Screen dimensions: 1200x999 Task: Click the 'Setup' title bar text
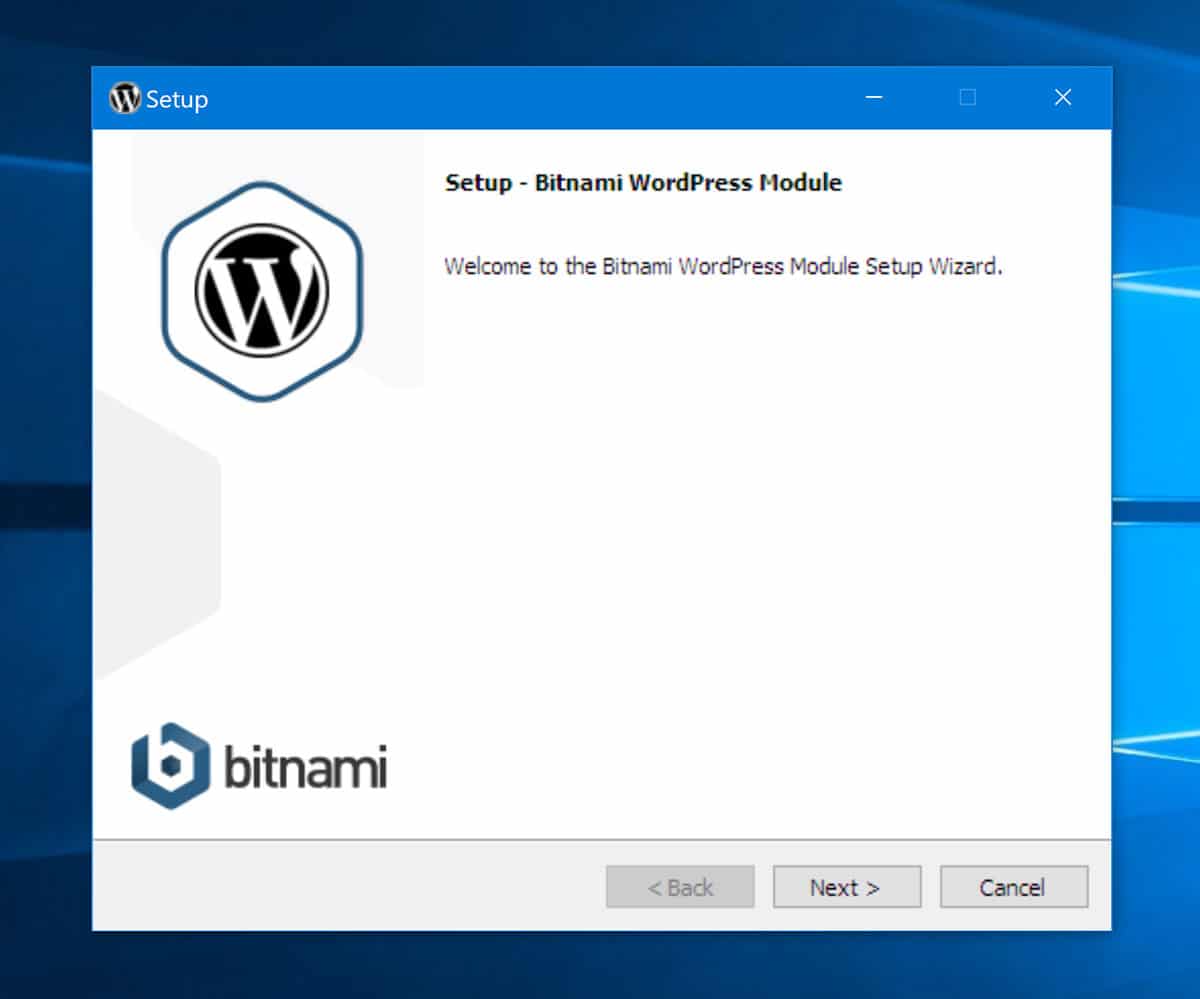pos(177,100)
